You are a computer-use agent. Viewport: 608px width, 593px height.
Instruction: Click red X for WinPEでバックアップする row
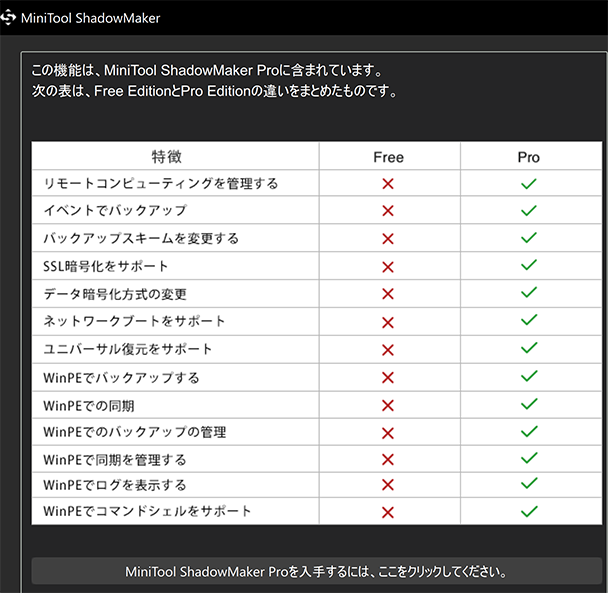coord(388,378)
